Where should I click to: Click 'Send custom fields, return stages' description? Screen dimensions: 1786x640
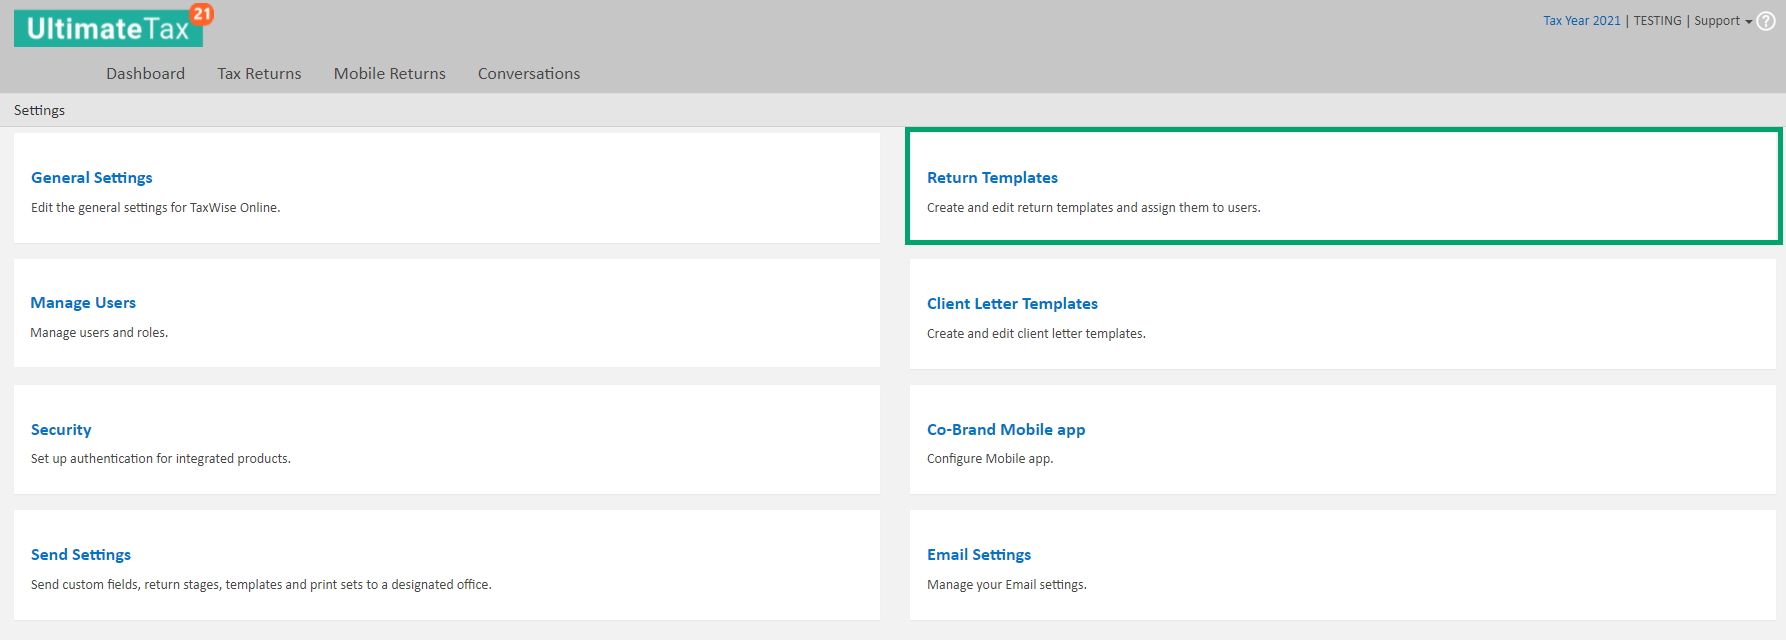(x=261, y=585)
